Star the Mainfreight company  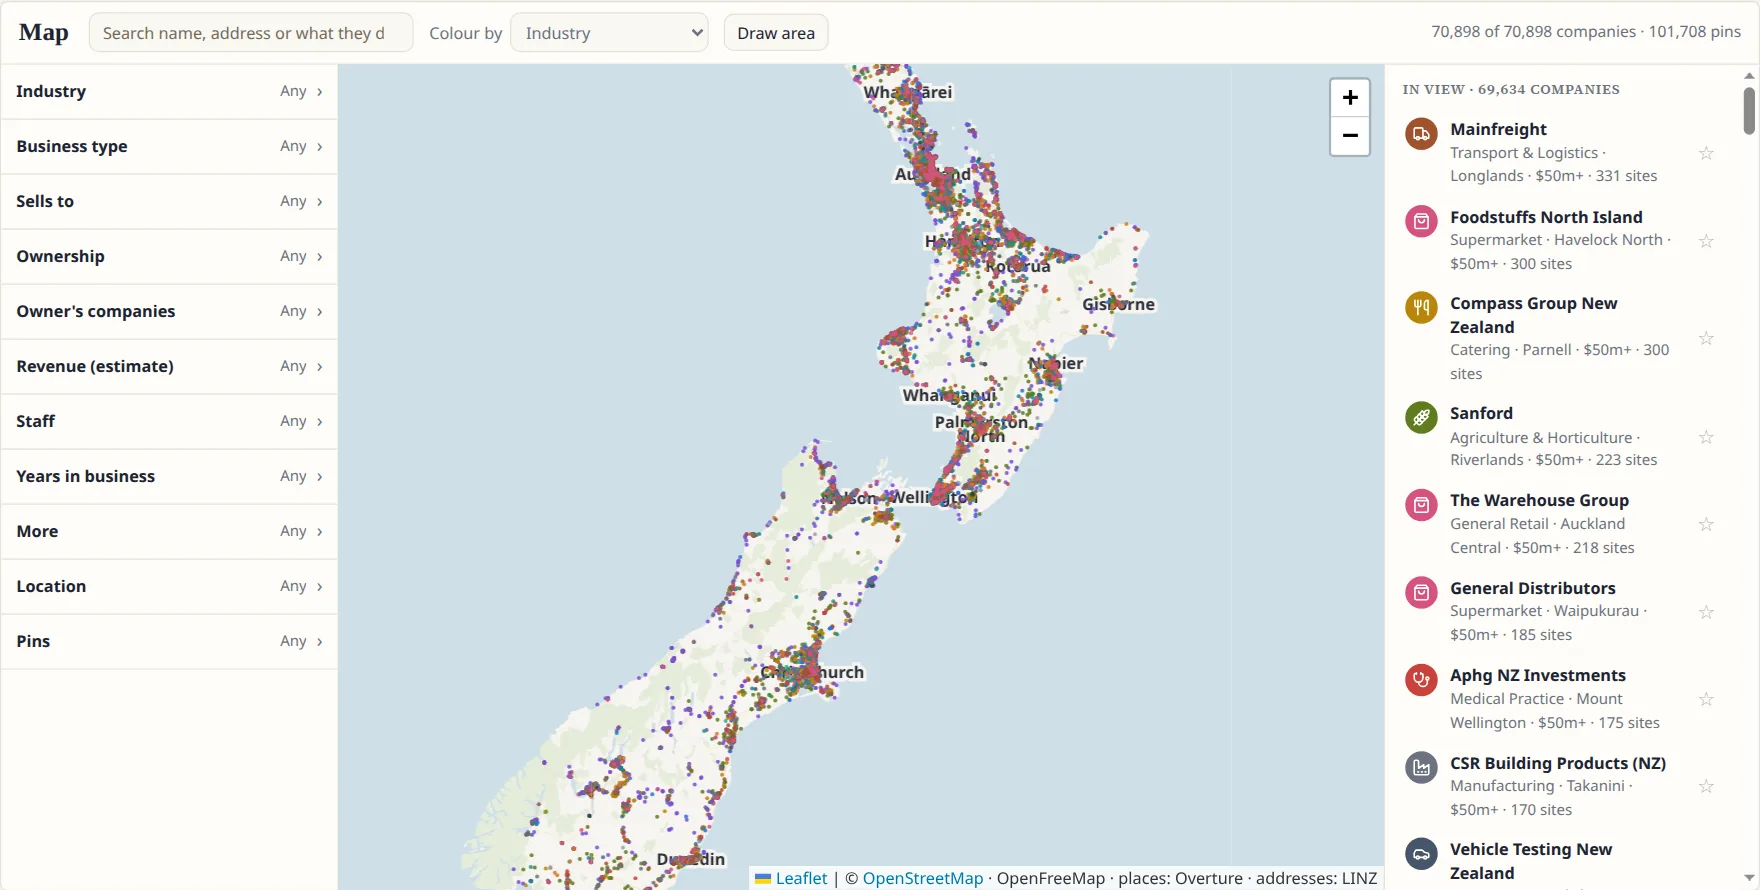click(1706, 153)
